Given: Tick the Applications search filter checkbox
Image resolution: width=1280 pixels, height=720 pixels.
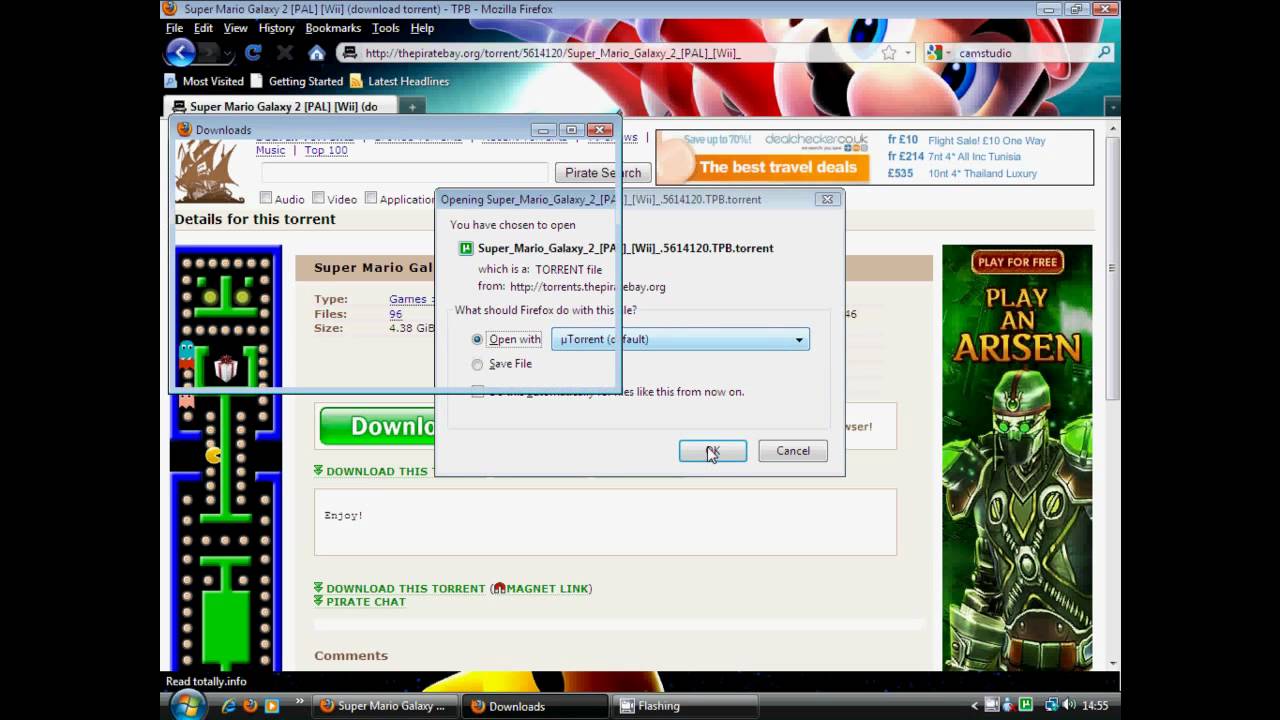Looking at the screenshot, I should pyautogui.click(x=371, y=198).
